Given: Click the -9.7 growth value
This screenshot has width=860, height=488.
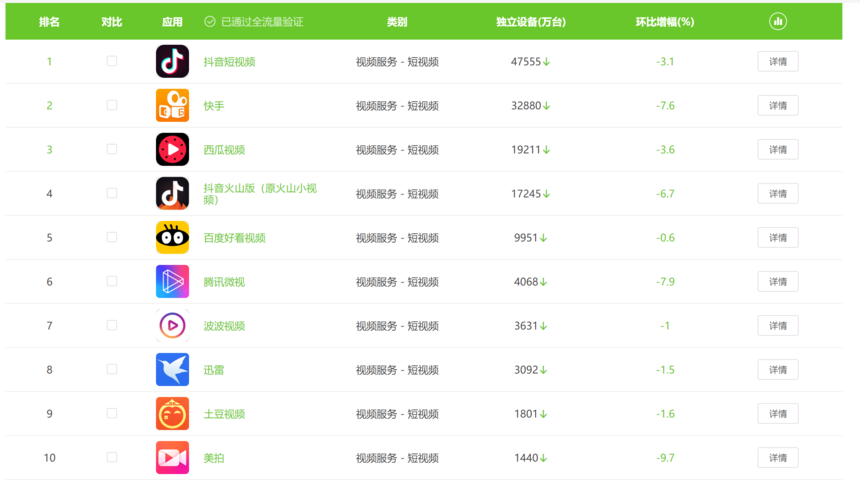Looking at the screenshot, I should click(x=665, y=458).
